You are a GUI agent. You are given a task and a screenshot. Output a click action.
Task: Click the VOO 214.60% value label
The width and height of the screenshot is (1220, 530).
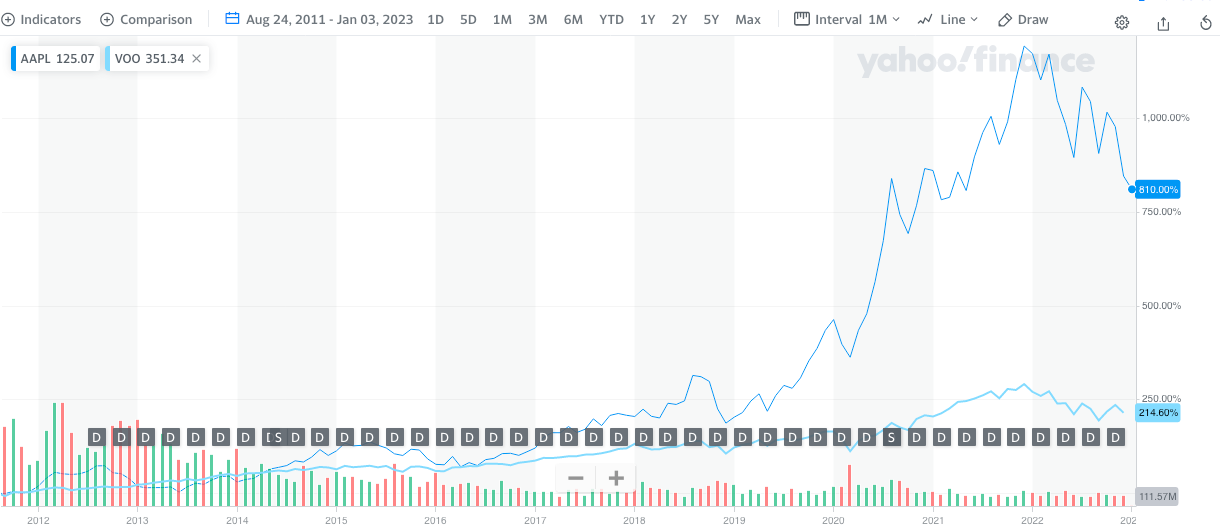(x=1160, y=412)
